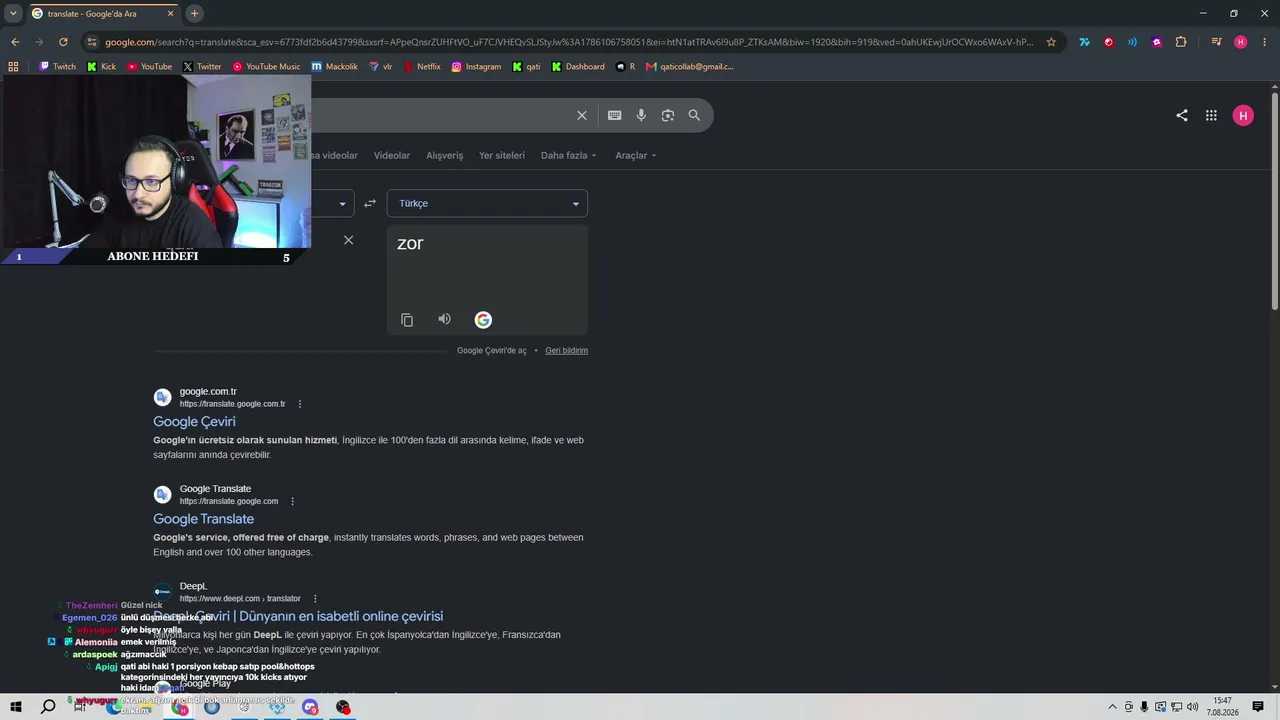Share this search results page
This screenshot has height=720, width=1280.
pyautogui.click(x=1182, y=115)
